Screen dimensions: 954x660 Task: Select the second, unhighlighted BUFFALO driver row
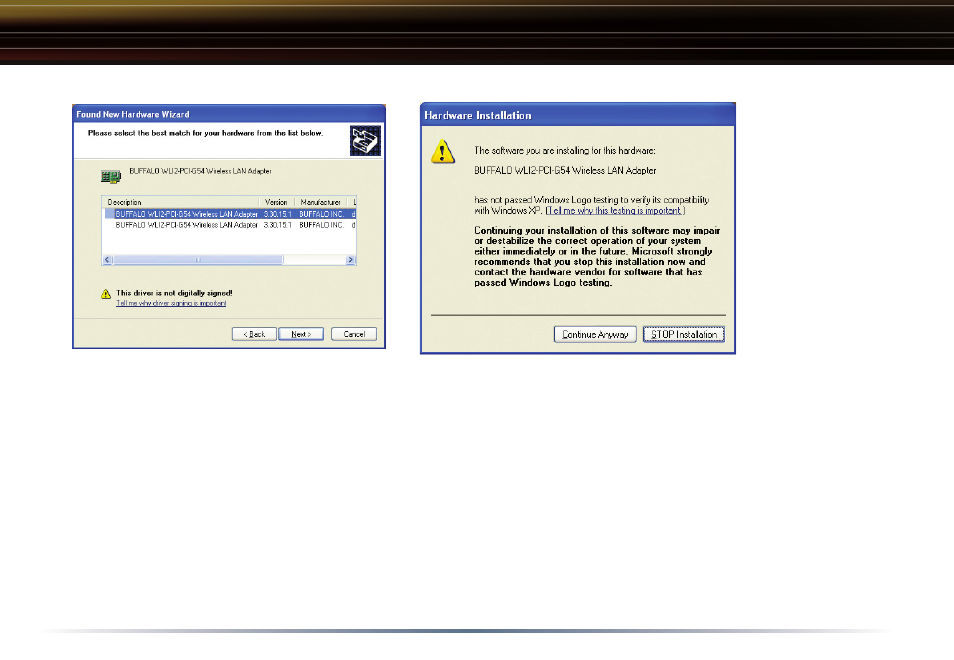pos(230,225)
